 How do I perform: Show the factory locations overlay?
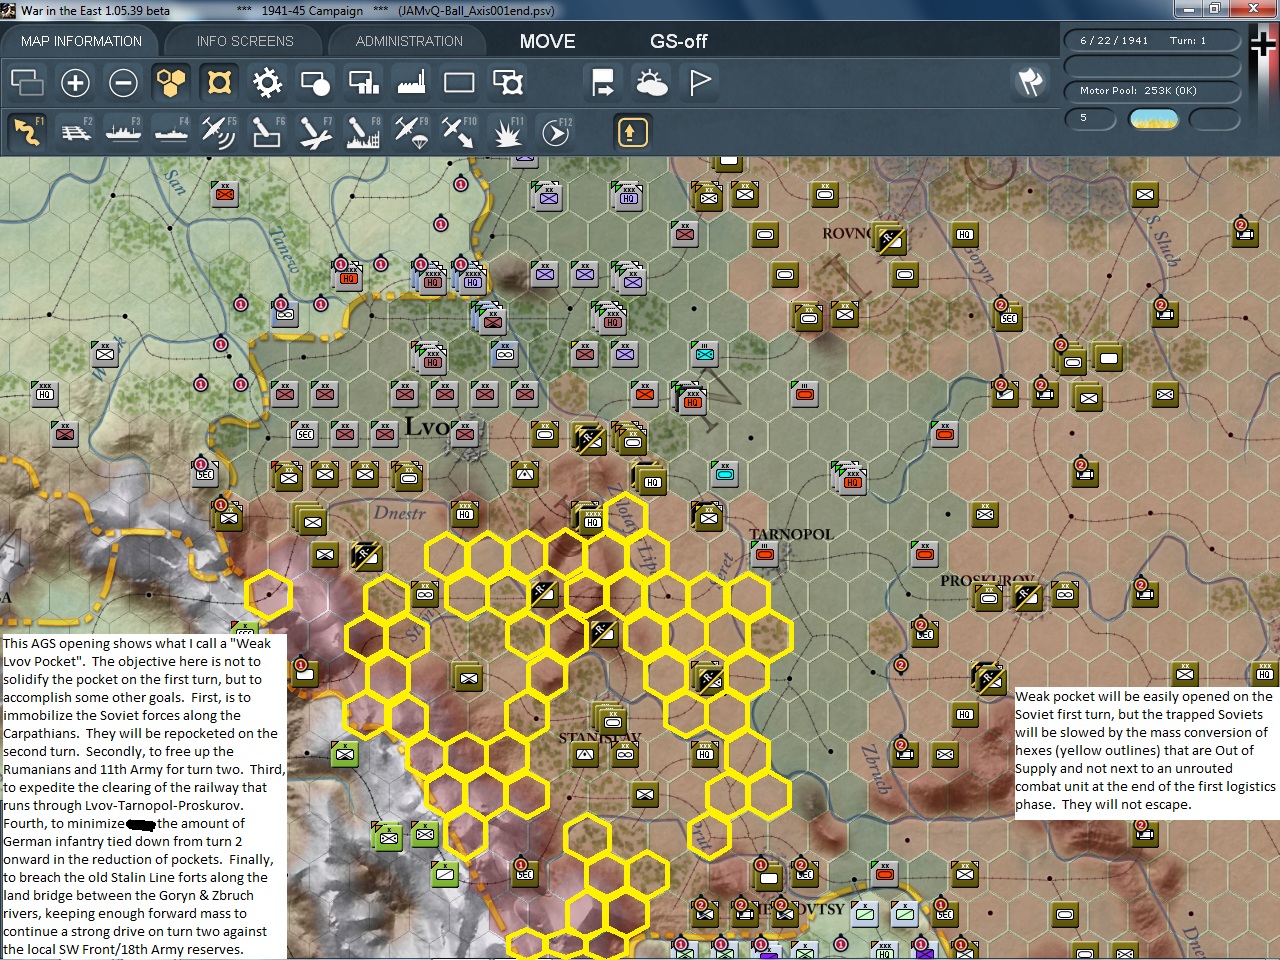coord(411,82)
